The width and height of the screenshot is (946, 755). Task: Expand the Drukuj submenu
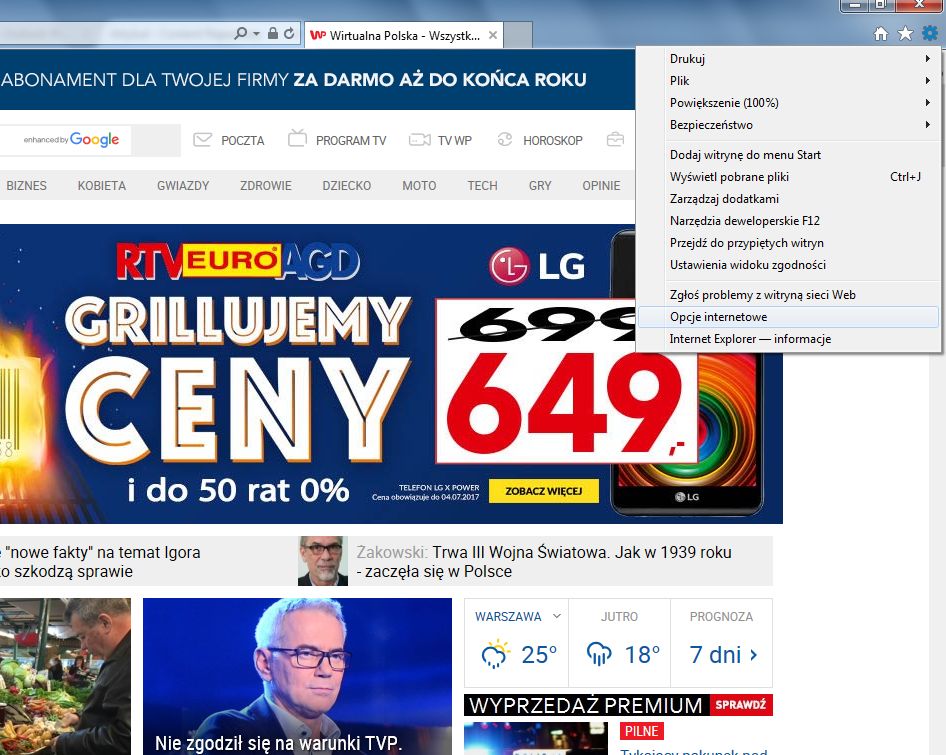[x=788, y=59]
